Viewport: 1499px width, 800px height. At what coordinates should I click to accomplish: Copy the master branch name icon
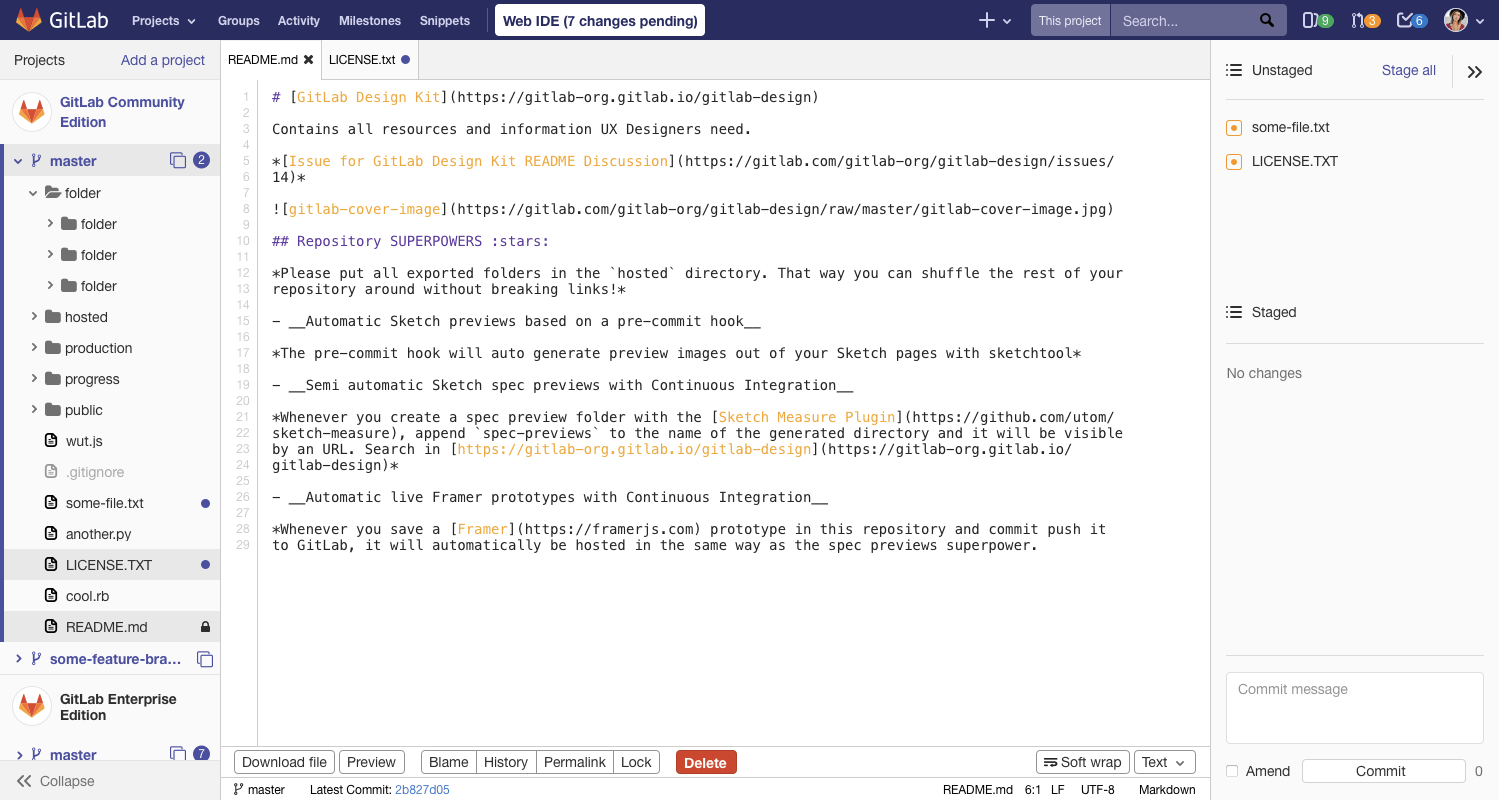point(180,160)
